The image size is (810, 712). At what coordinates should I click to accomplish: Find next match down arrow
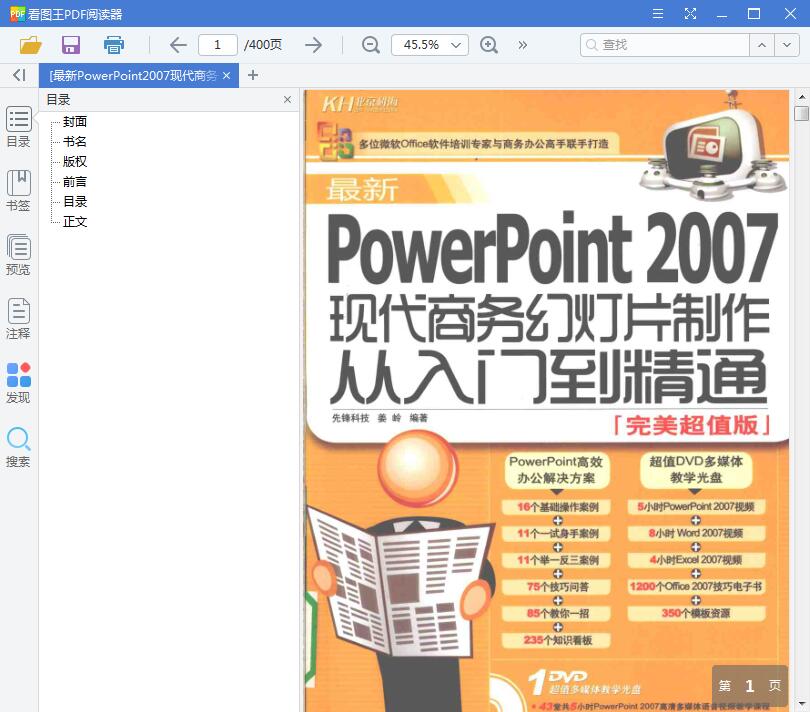pyautogui.click(x=787, y=45)
